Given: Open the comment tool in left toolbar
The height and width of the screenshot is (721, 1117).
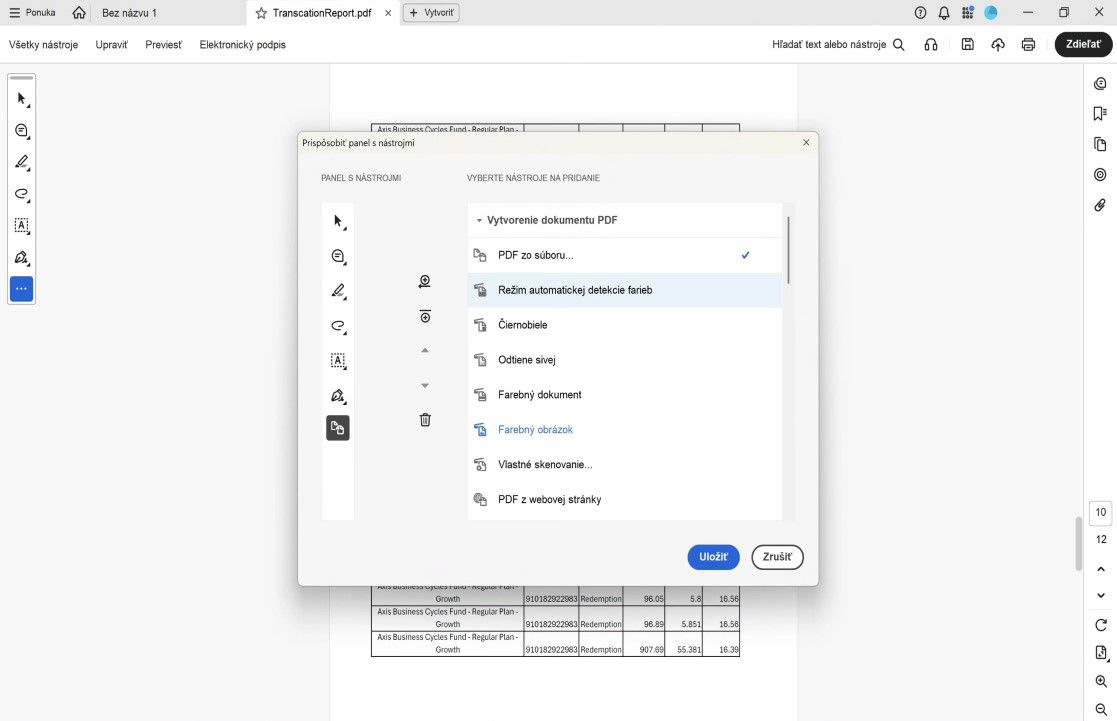Looking at the screenshot, I should [x=21, y=131].
